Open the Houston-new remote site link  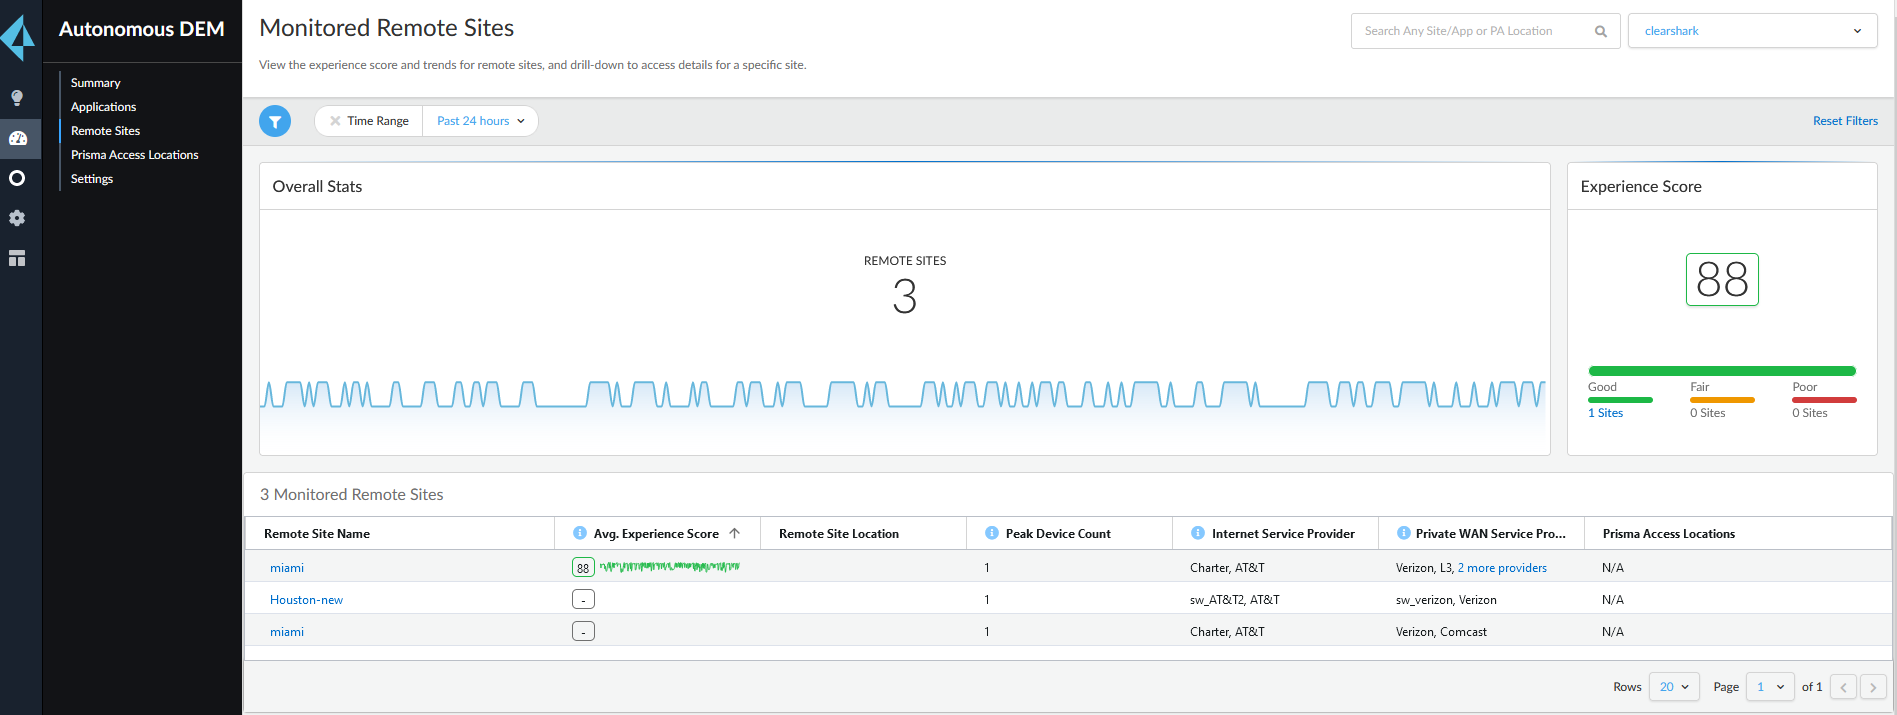click(x=306, y=600)
